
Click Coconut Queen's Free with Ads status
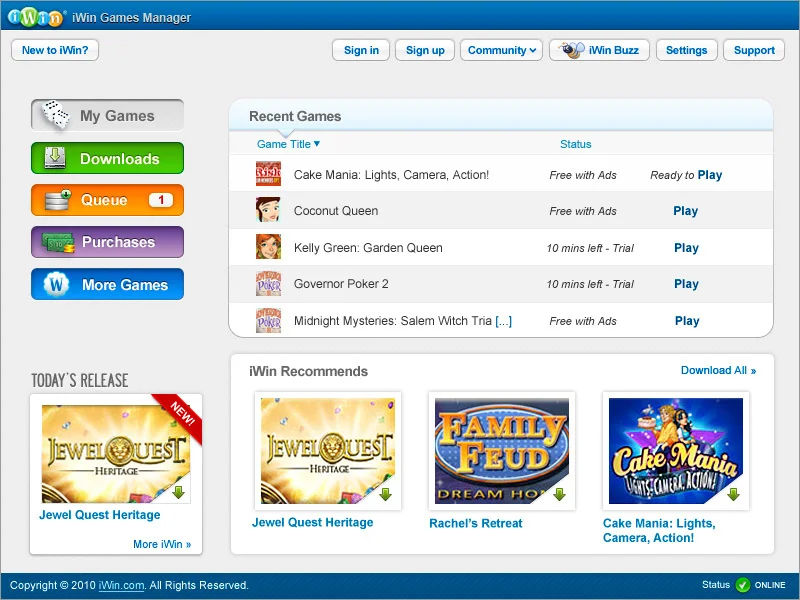pos(583,211)
